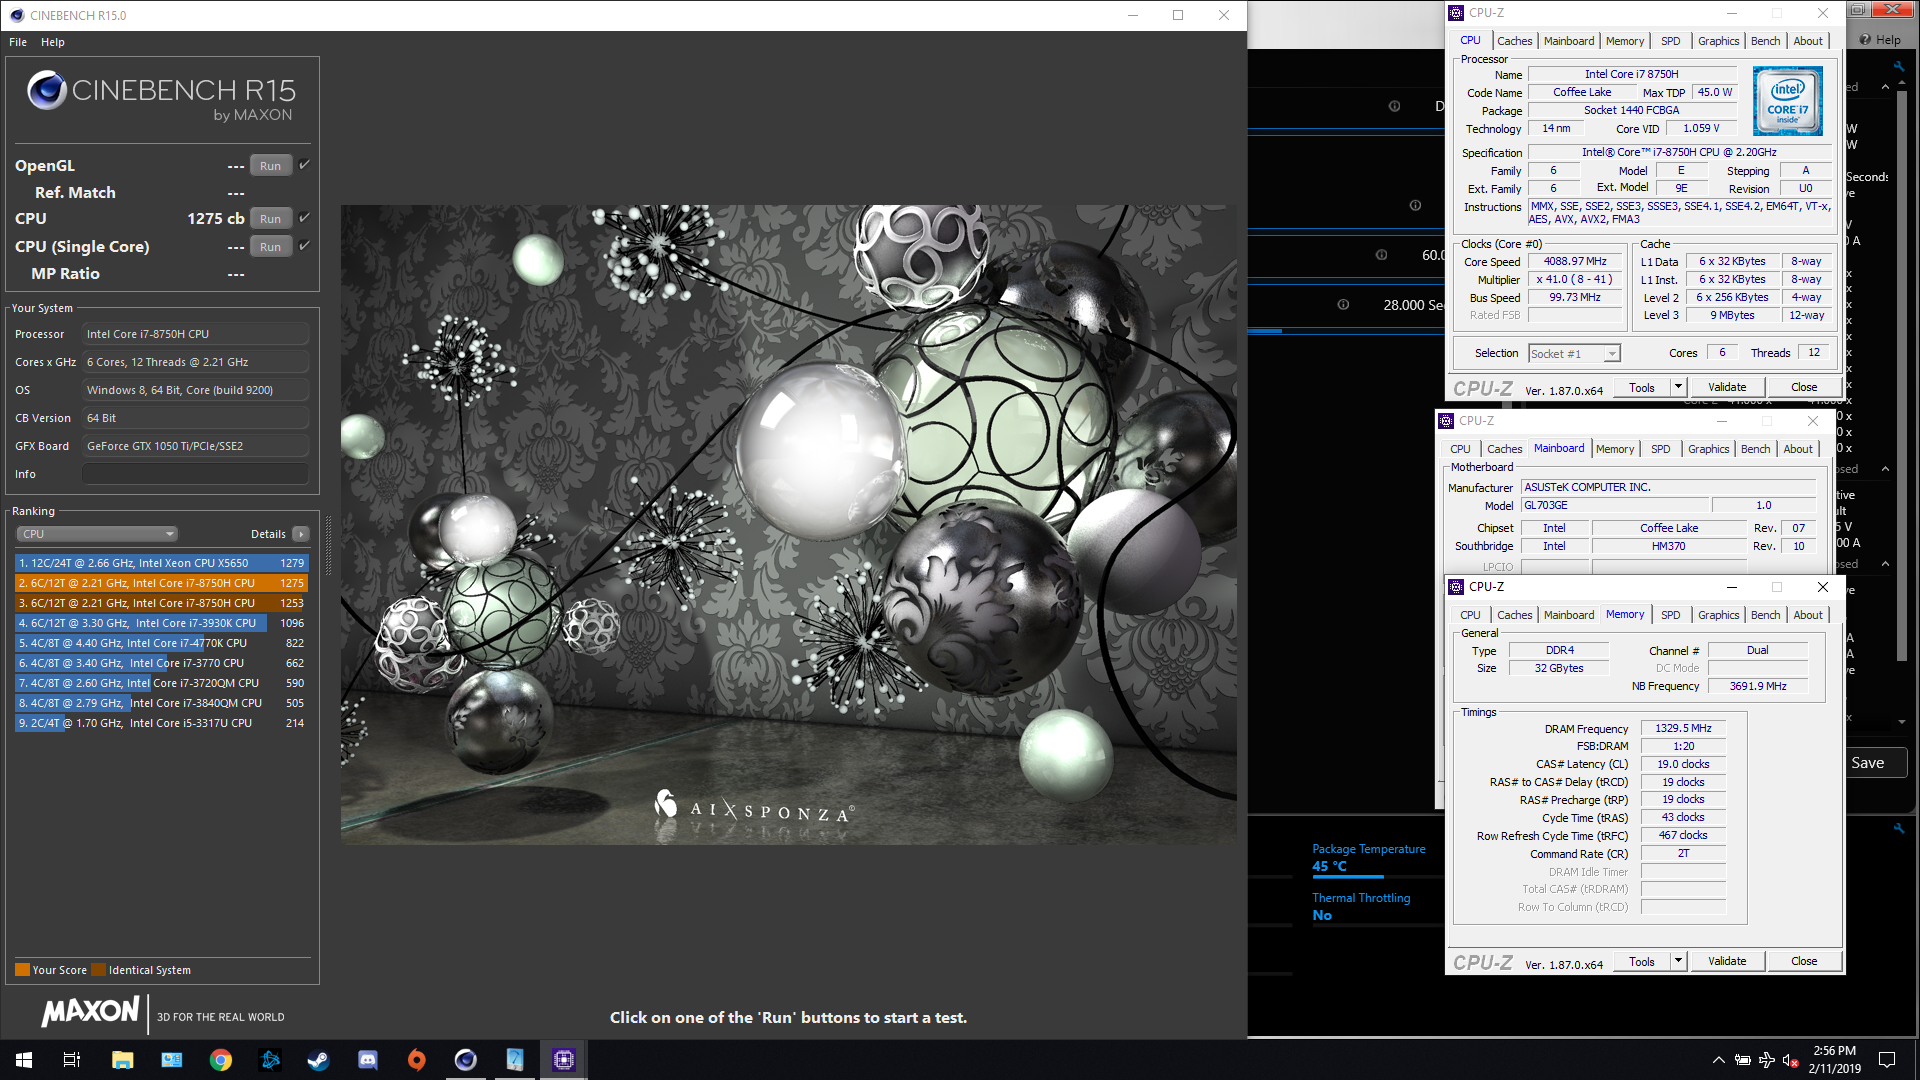
Task: Open File Explorer from the taskbar
Action: click(122, 1060)
